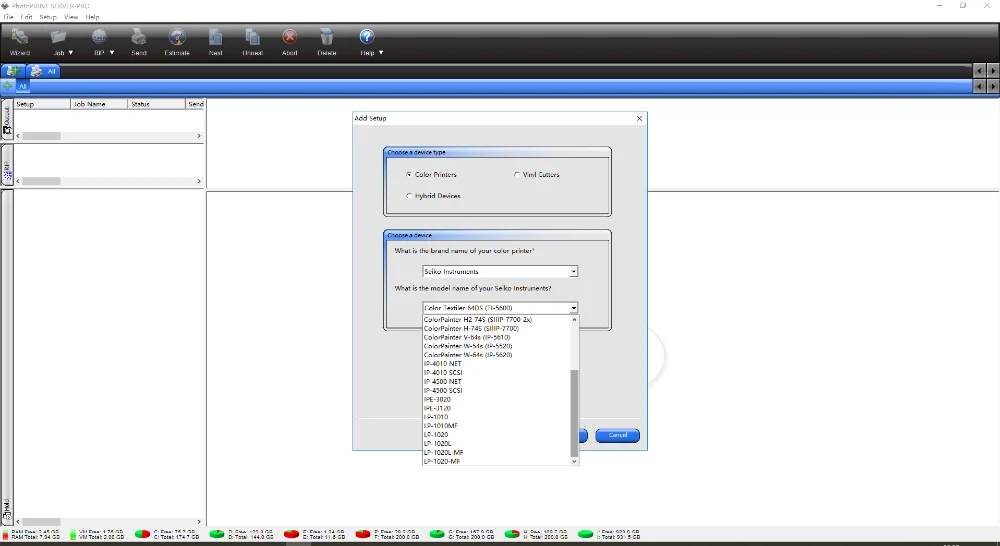Expand the RIP toolbar dropdown arrow
This screenshot has width=1000, height=546.
[112, 53]
